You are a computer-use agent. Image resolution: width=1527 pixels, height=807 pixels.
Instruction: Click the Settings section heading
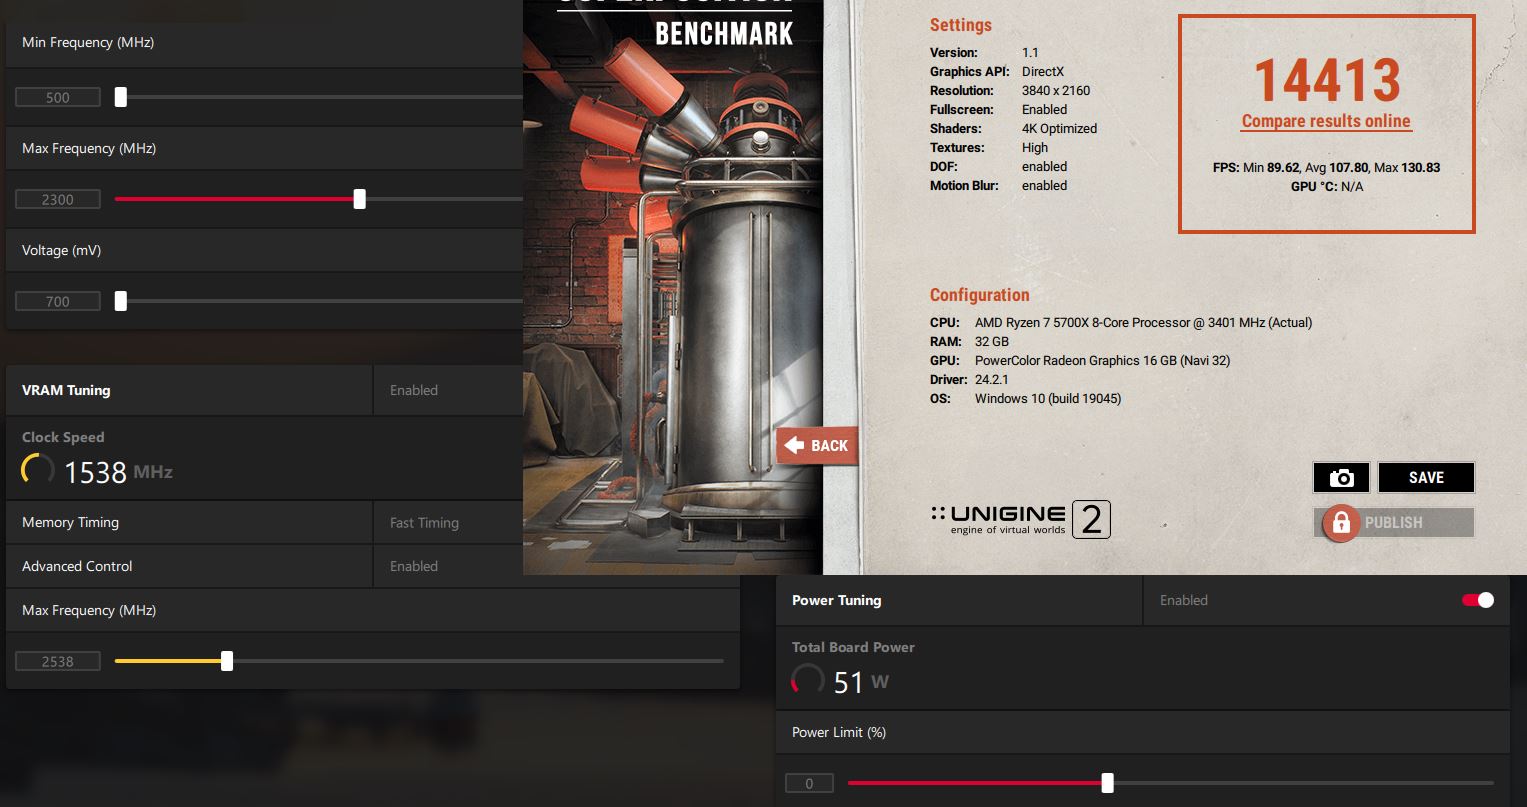[x=961, y=26]
